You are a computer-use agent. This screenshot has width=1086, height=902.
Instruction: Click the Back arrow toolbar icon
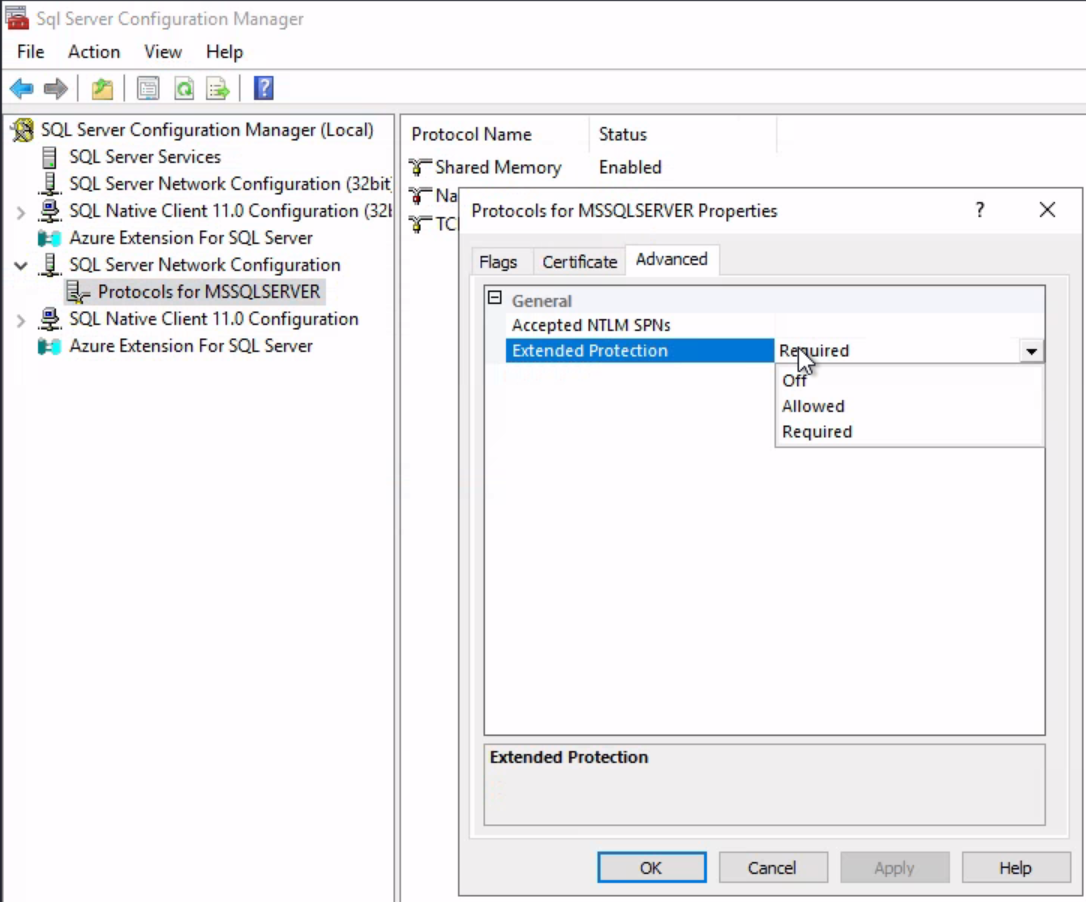21,88
